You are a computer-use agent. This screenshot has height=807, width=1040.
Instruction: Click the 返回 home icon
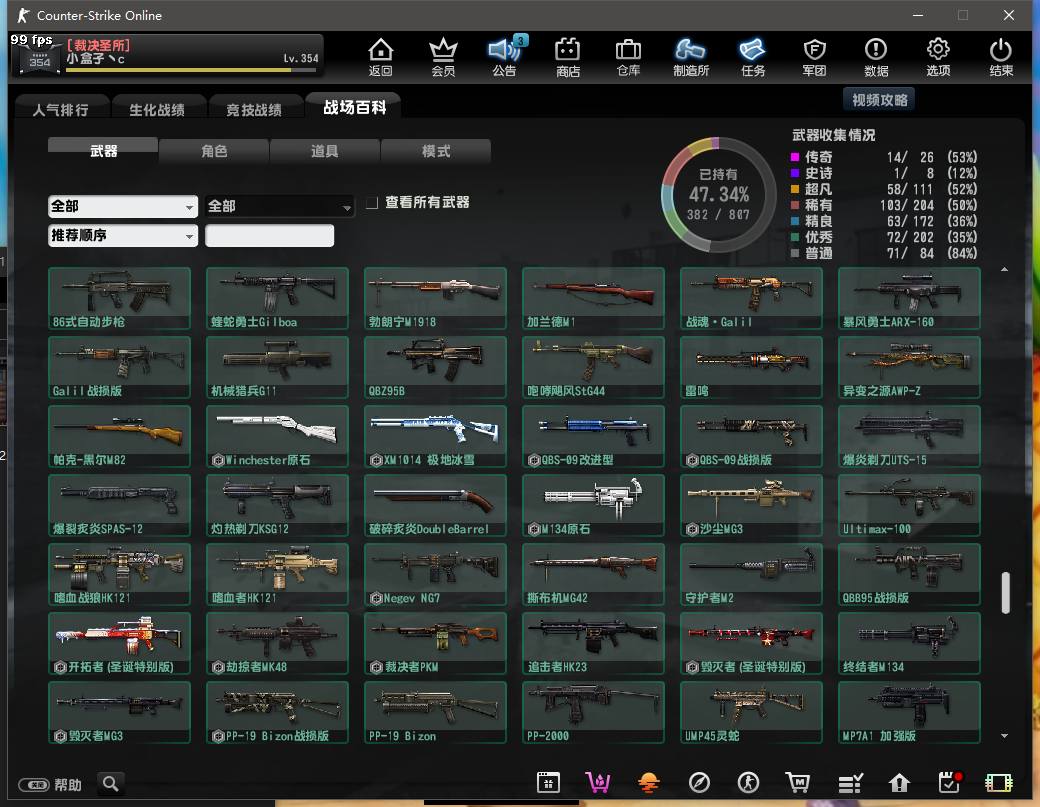(381, 57)
